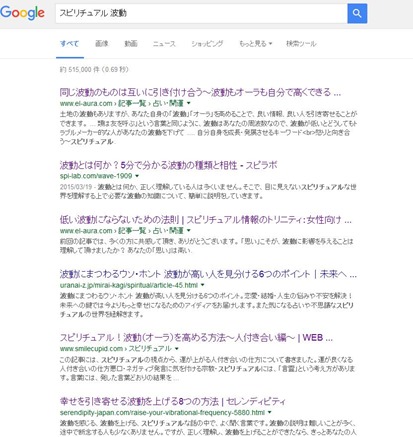Open result 幸せを引き寄せる波動を上げる8つの方法
This screenshot has width=413, height=437.
172,401
